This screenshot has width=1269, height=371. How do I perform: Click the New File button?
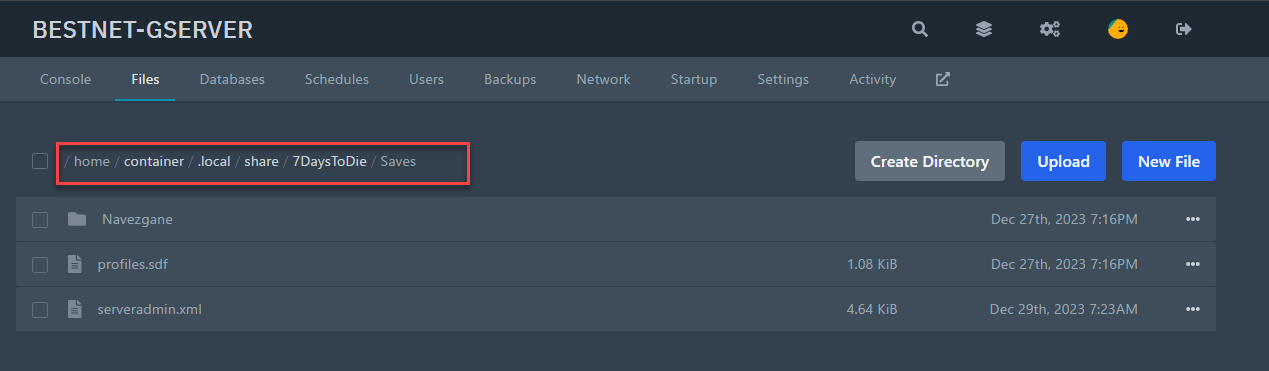[1169, 161]
